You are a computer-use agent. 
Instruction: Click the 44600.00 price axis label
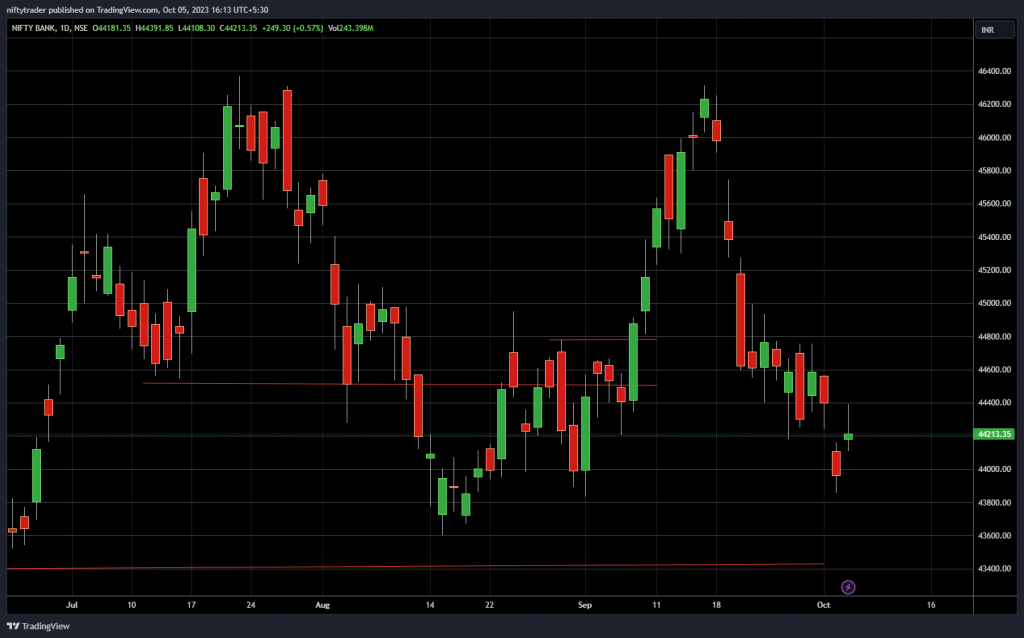[x=994, y=370]
